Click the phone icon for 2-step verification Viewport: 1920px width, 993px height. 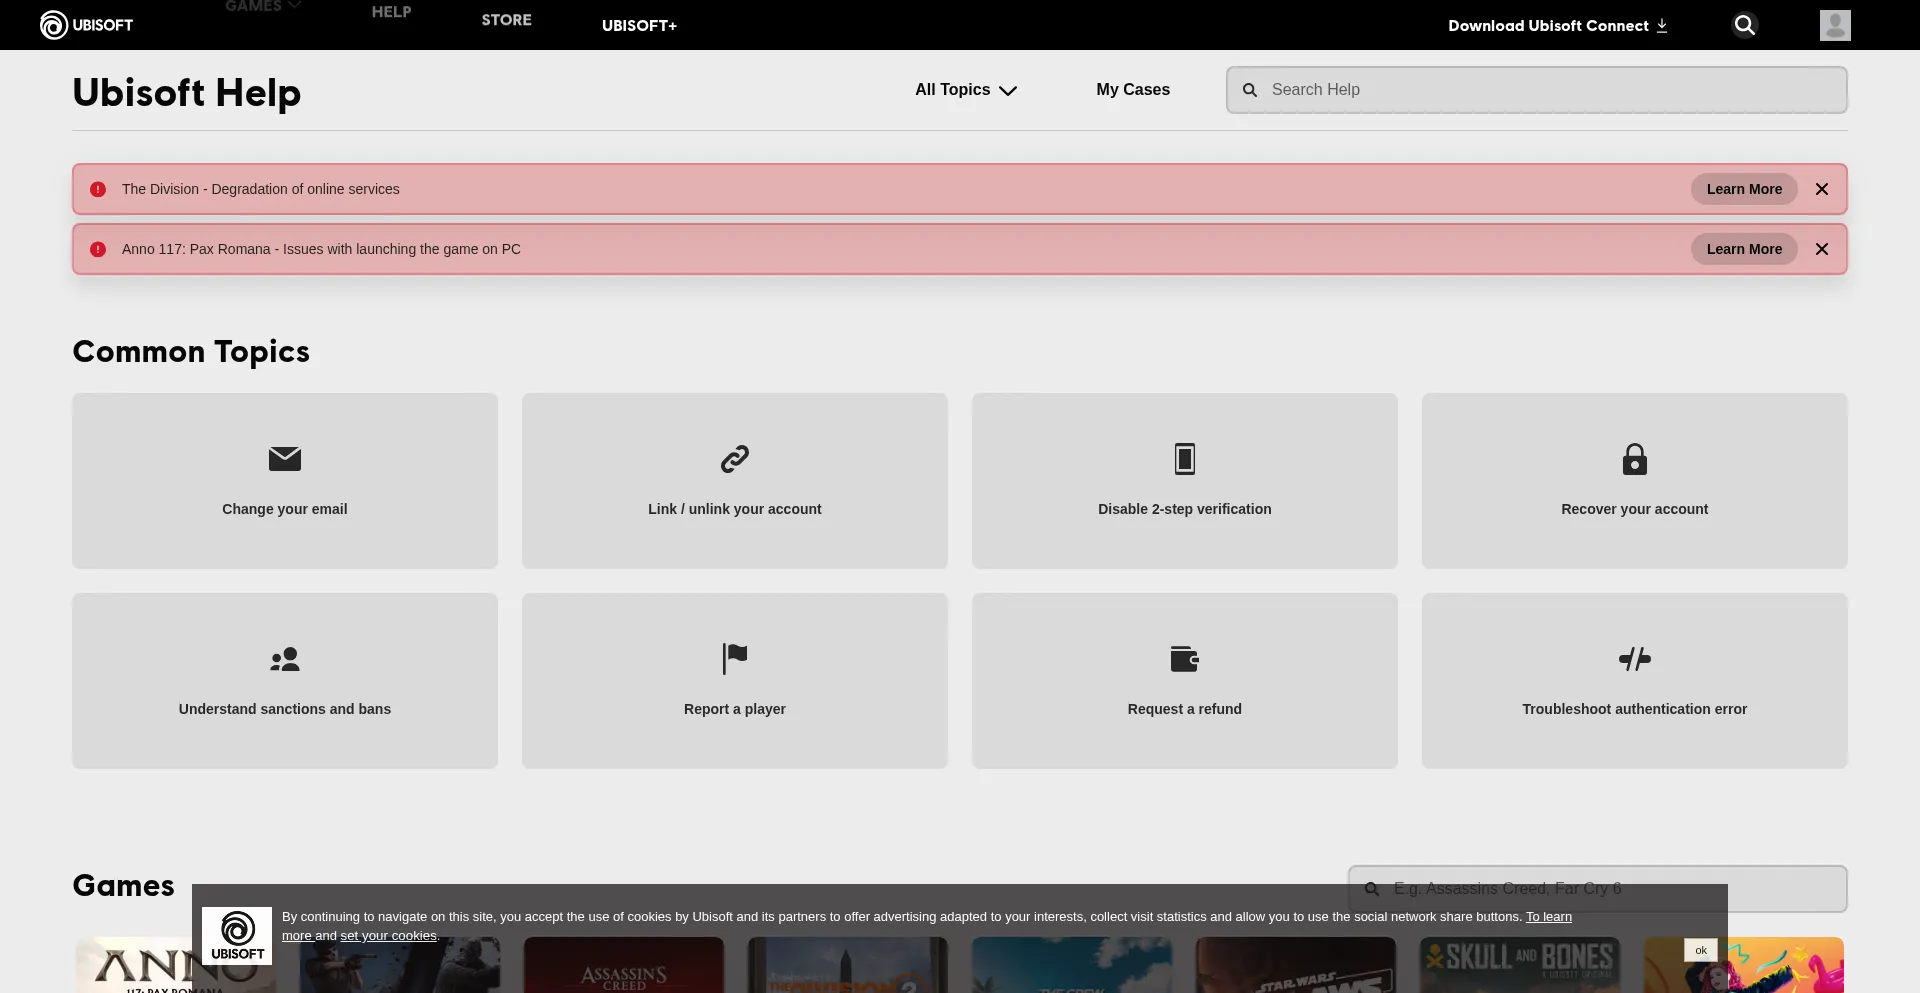coord(1184,459)
